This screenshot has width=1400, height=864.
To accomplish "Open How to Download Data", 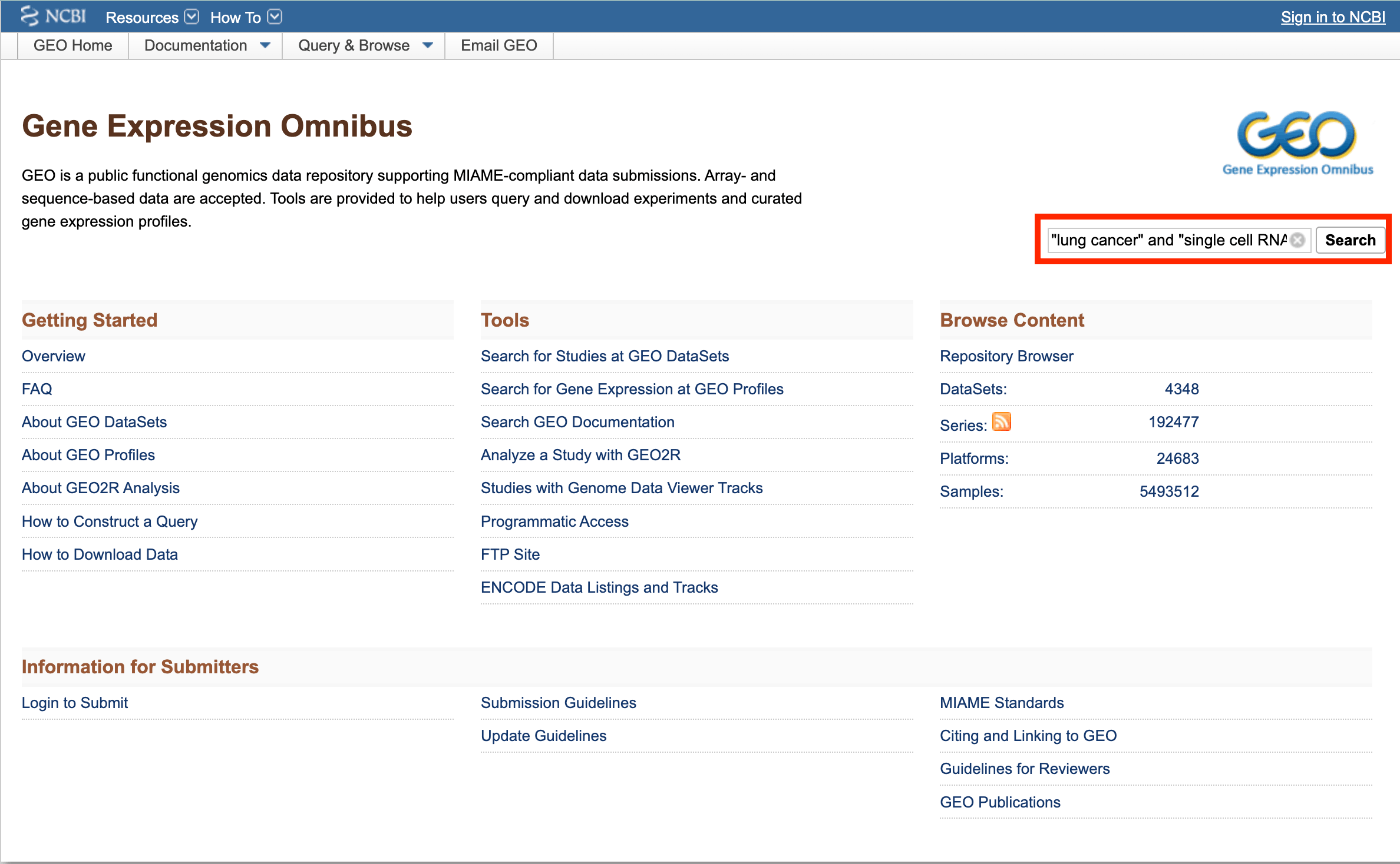I will point(100,554).
